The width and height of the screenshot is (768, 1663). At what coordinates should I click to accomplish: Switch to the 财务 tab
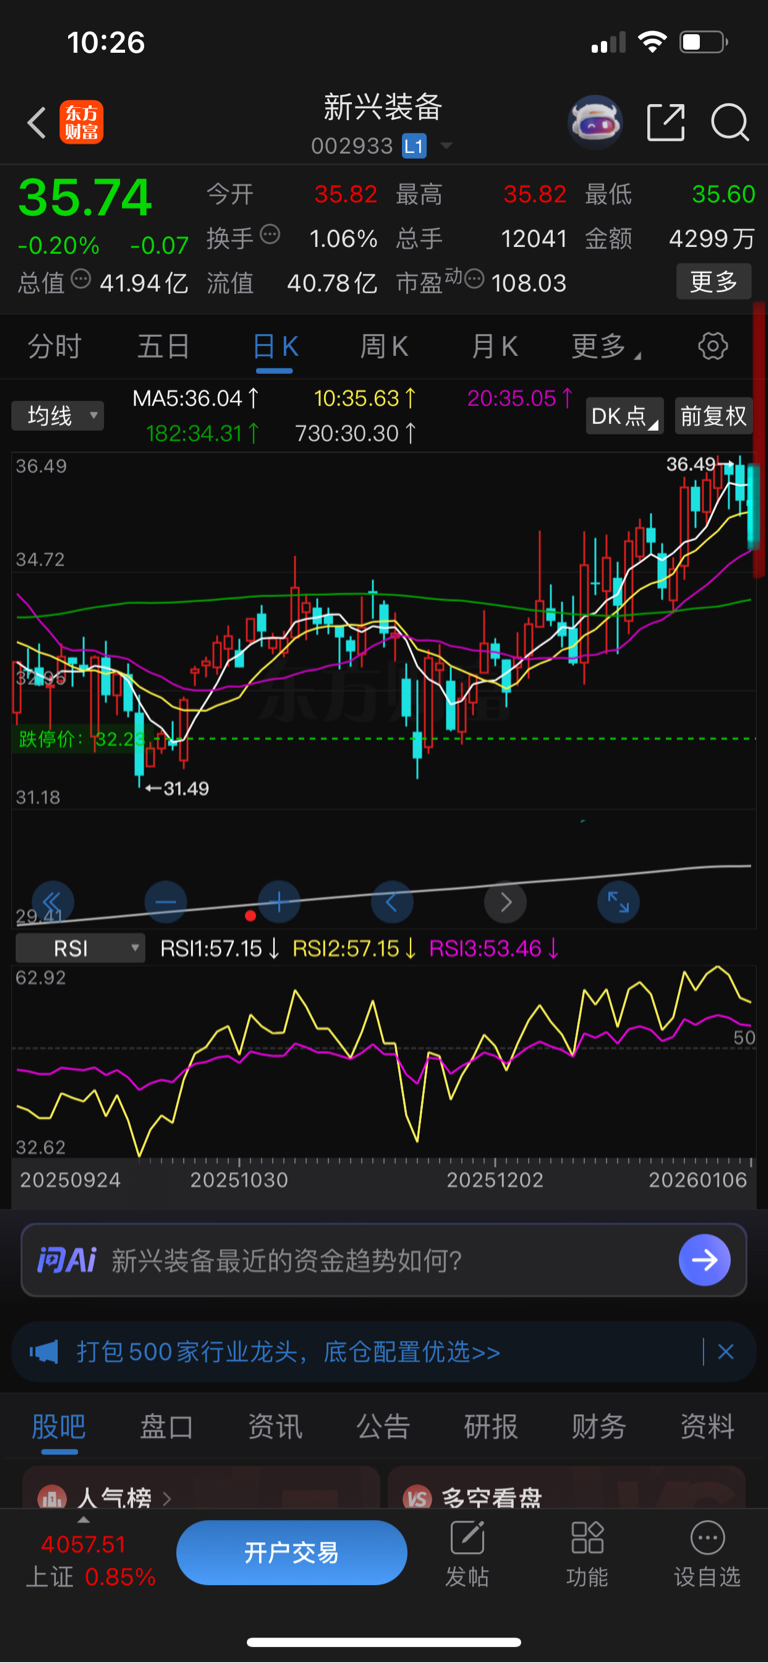point(599,1426)
